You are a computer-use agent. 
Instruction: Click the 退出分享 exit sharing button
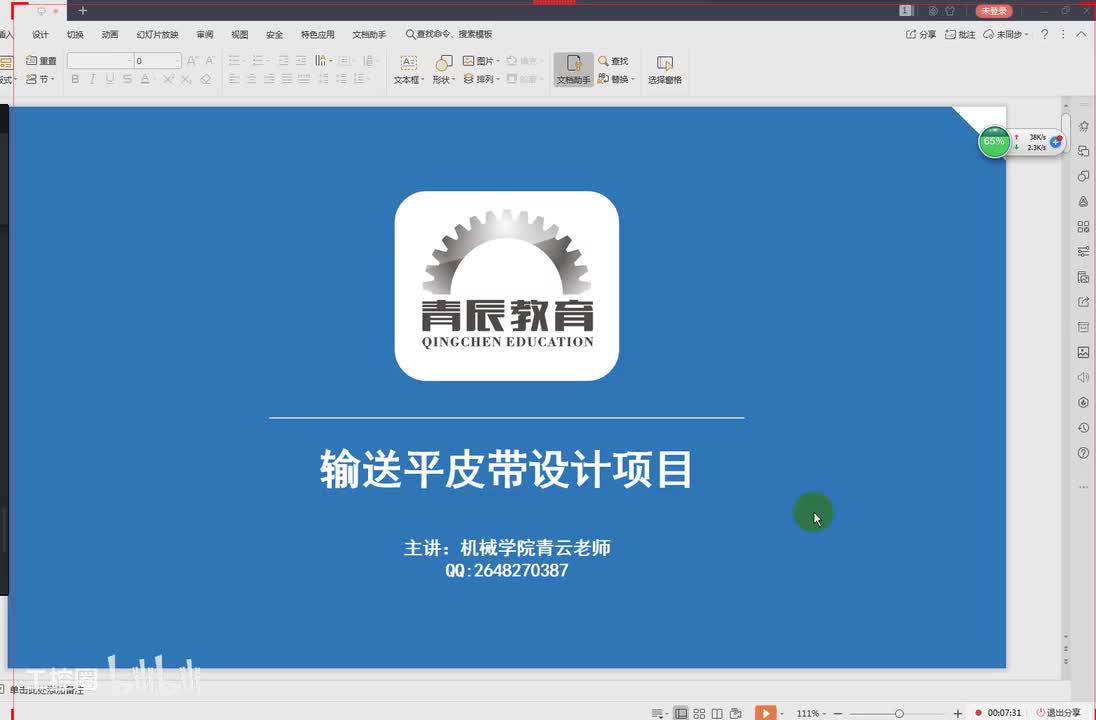(x=1058, y=712)
